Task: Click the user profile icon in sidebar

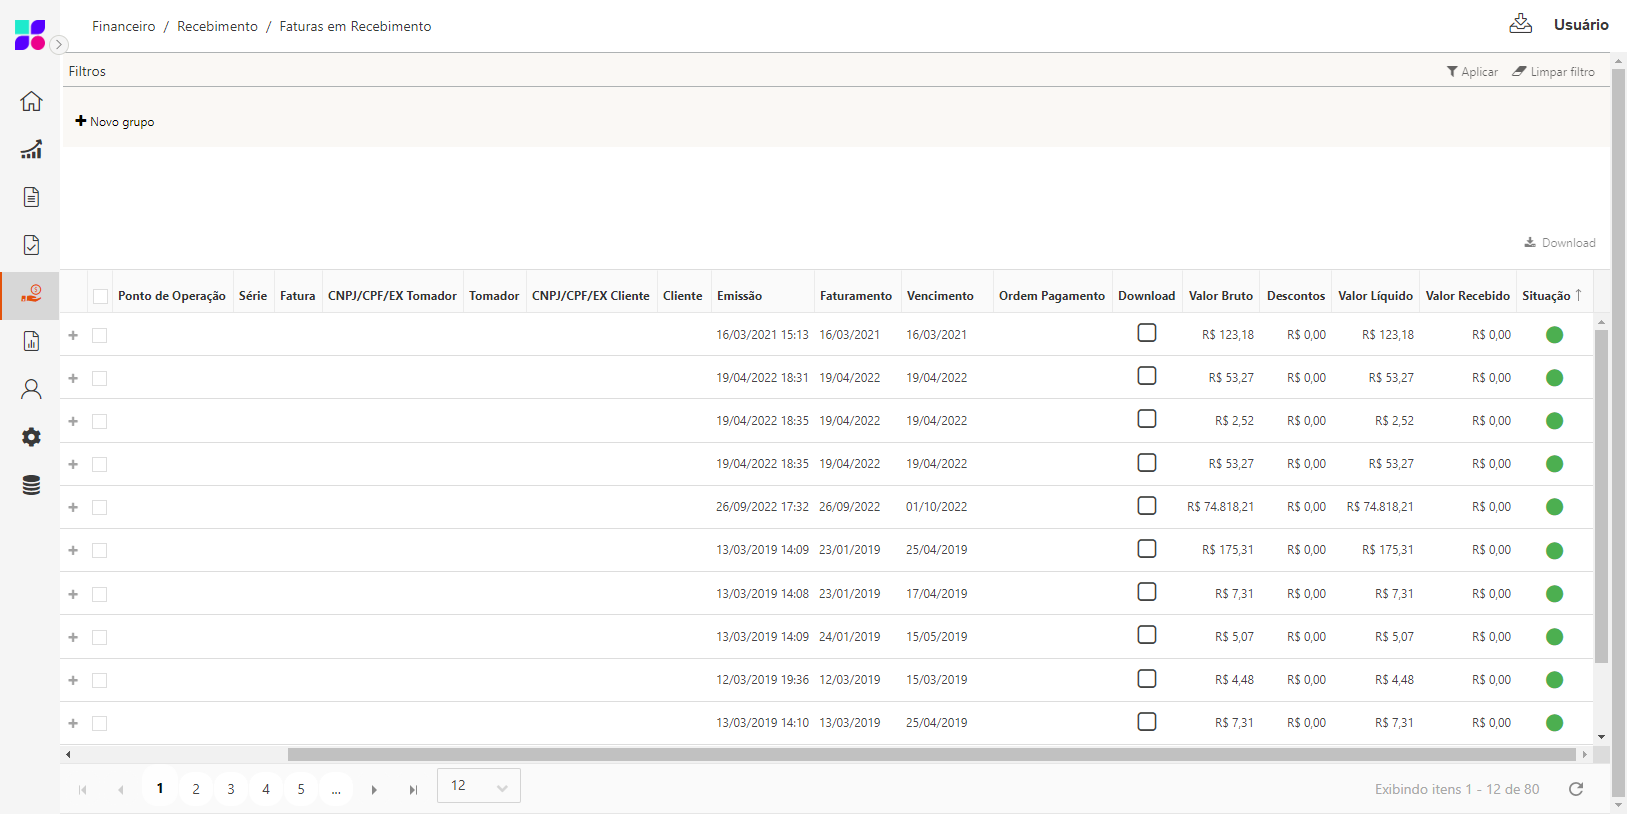Action: click(31, 389)
